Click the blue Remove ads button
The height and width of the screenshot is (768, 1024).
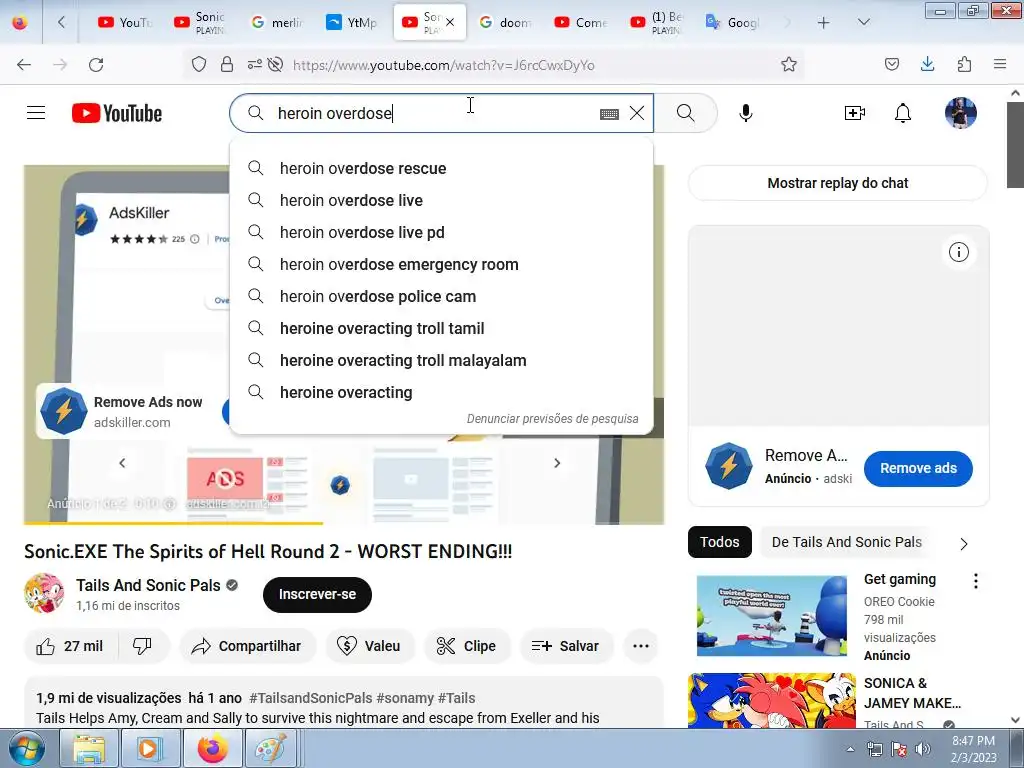(x=918, y=468)
